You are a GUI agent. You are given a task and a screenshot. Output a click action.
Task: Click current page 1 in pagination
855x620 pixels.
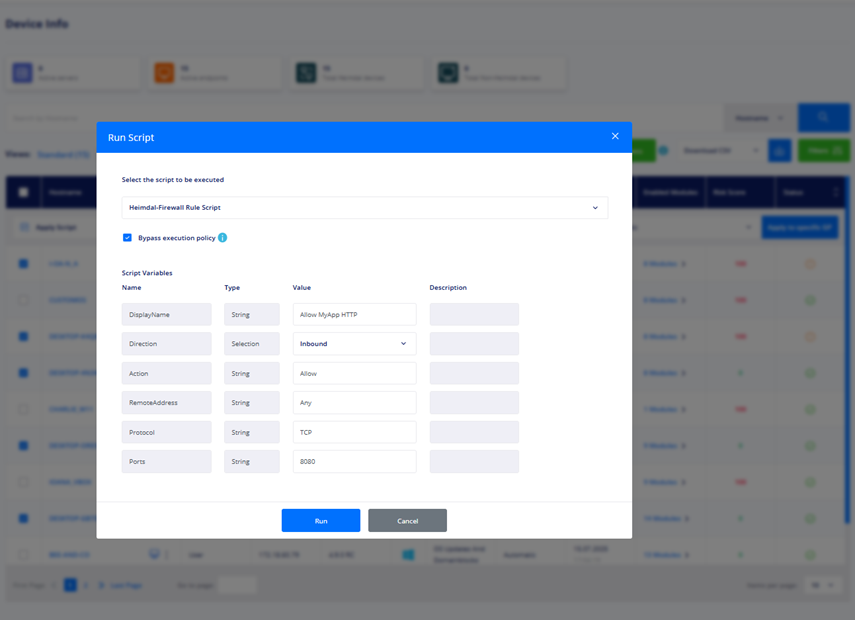point(70,585)
